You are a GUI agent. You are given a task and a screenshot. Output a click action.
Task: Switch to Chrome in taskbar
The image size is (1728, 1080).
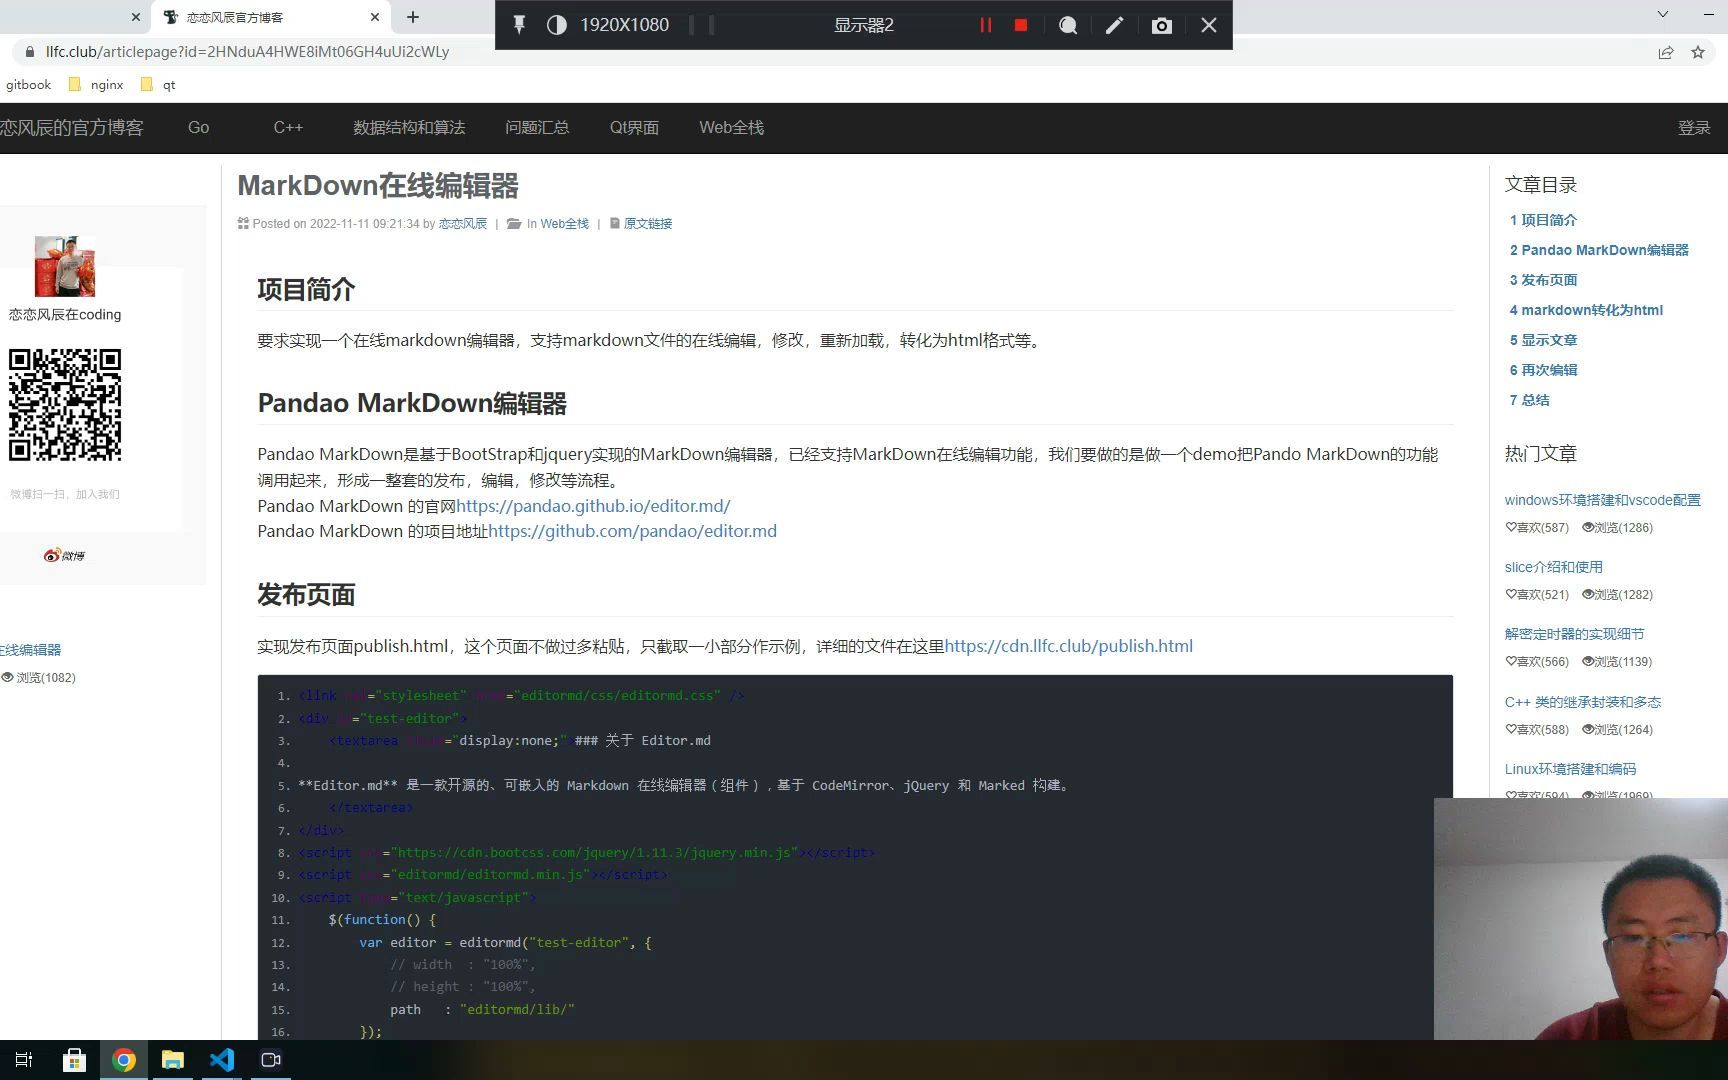click(x=124, y=1060)
